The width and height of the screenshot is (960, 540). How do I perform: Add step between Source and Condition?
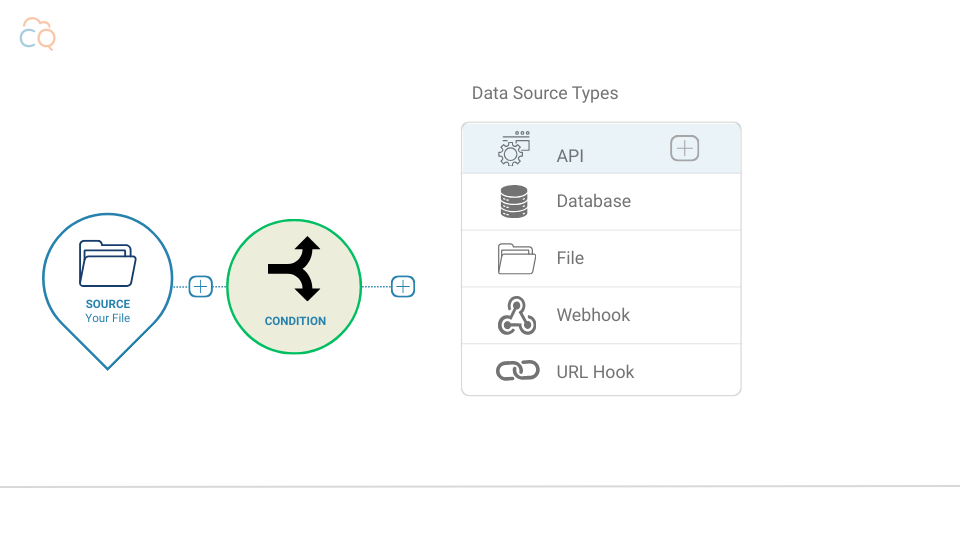(x=201, y=287)
